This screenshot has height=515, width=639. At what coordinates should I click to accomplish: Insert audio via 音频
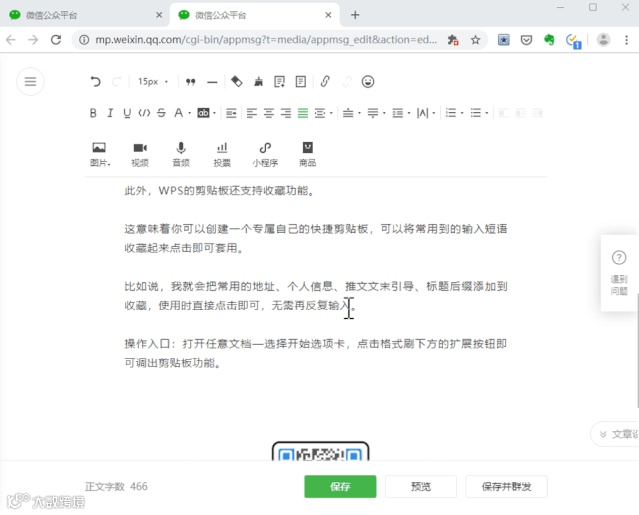[x=181, y=154]
